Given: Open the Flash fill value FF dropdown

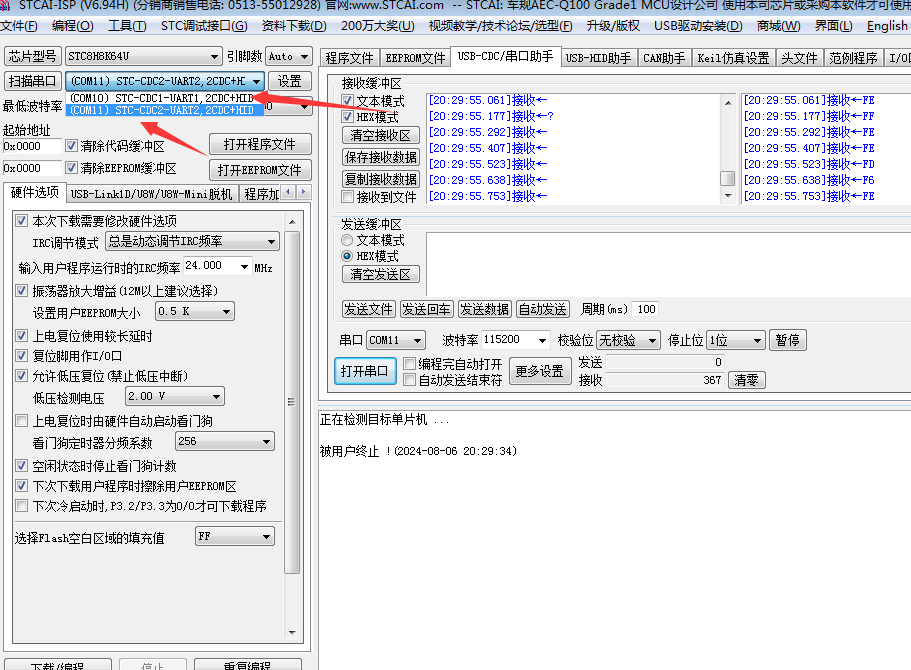Looking at the screenshot, I should tap(235, 536).
